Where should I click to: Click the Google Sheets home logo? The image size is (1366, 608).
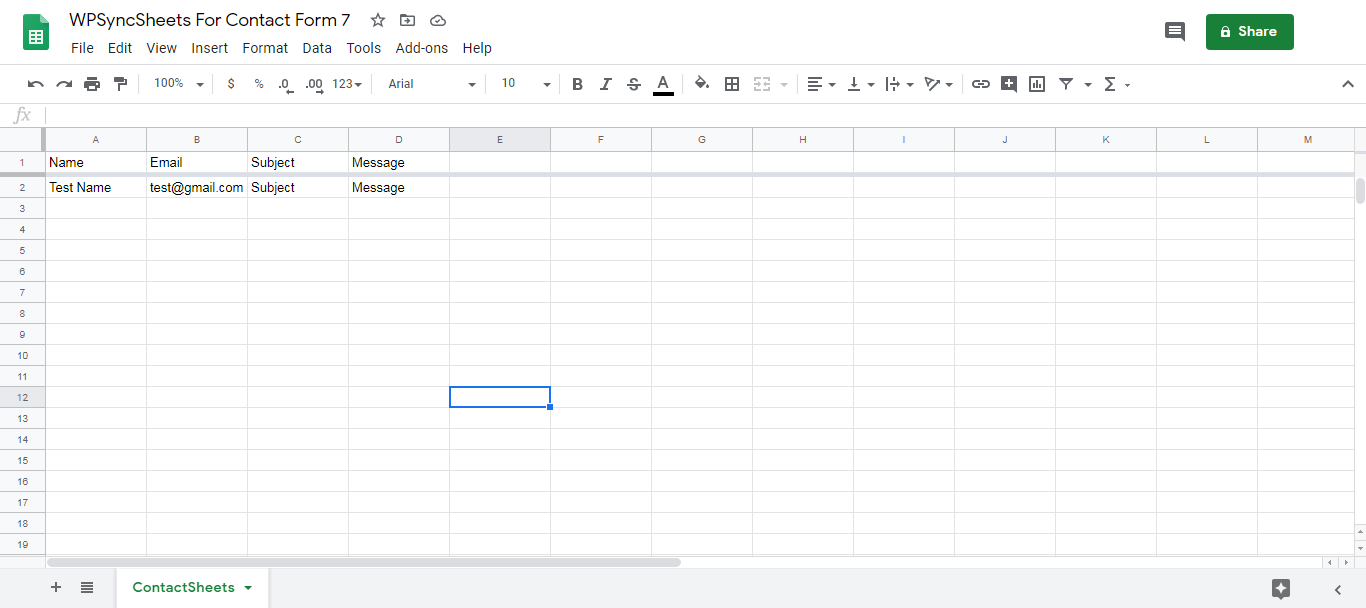36,32
